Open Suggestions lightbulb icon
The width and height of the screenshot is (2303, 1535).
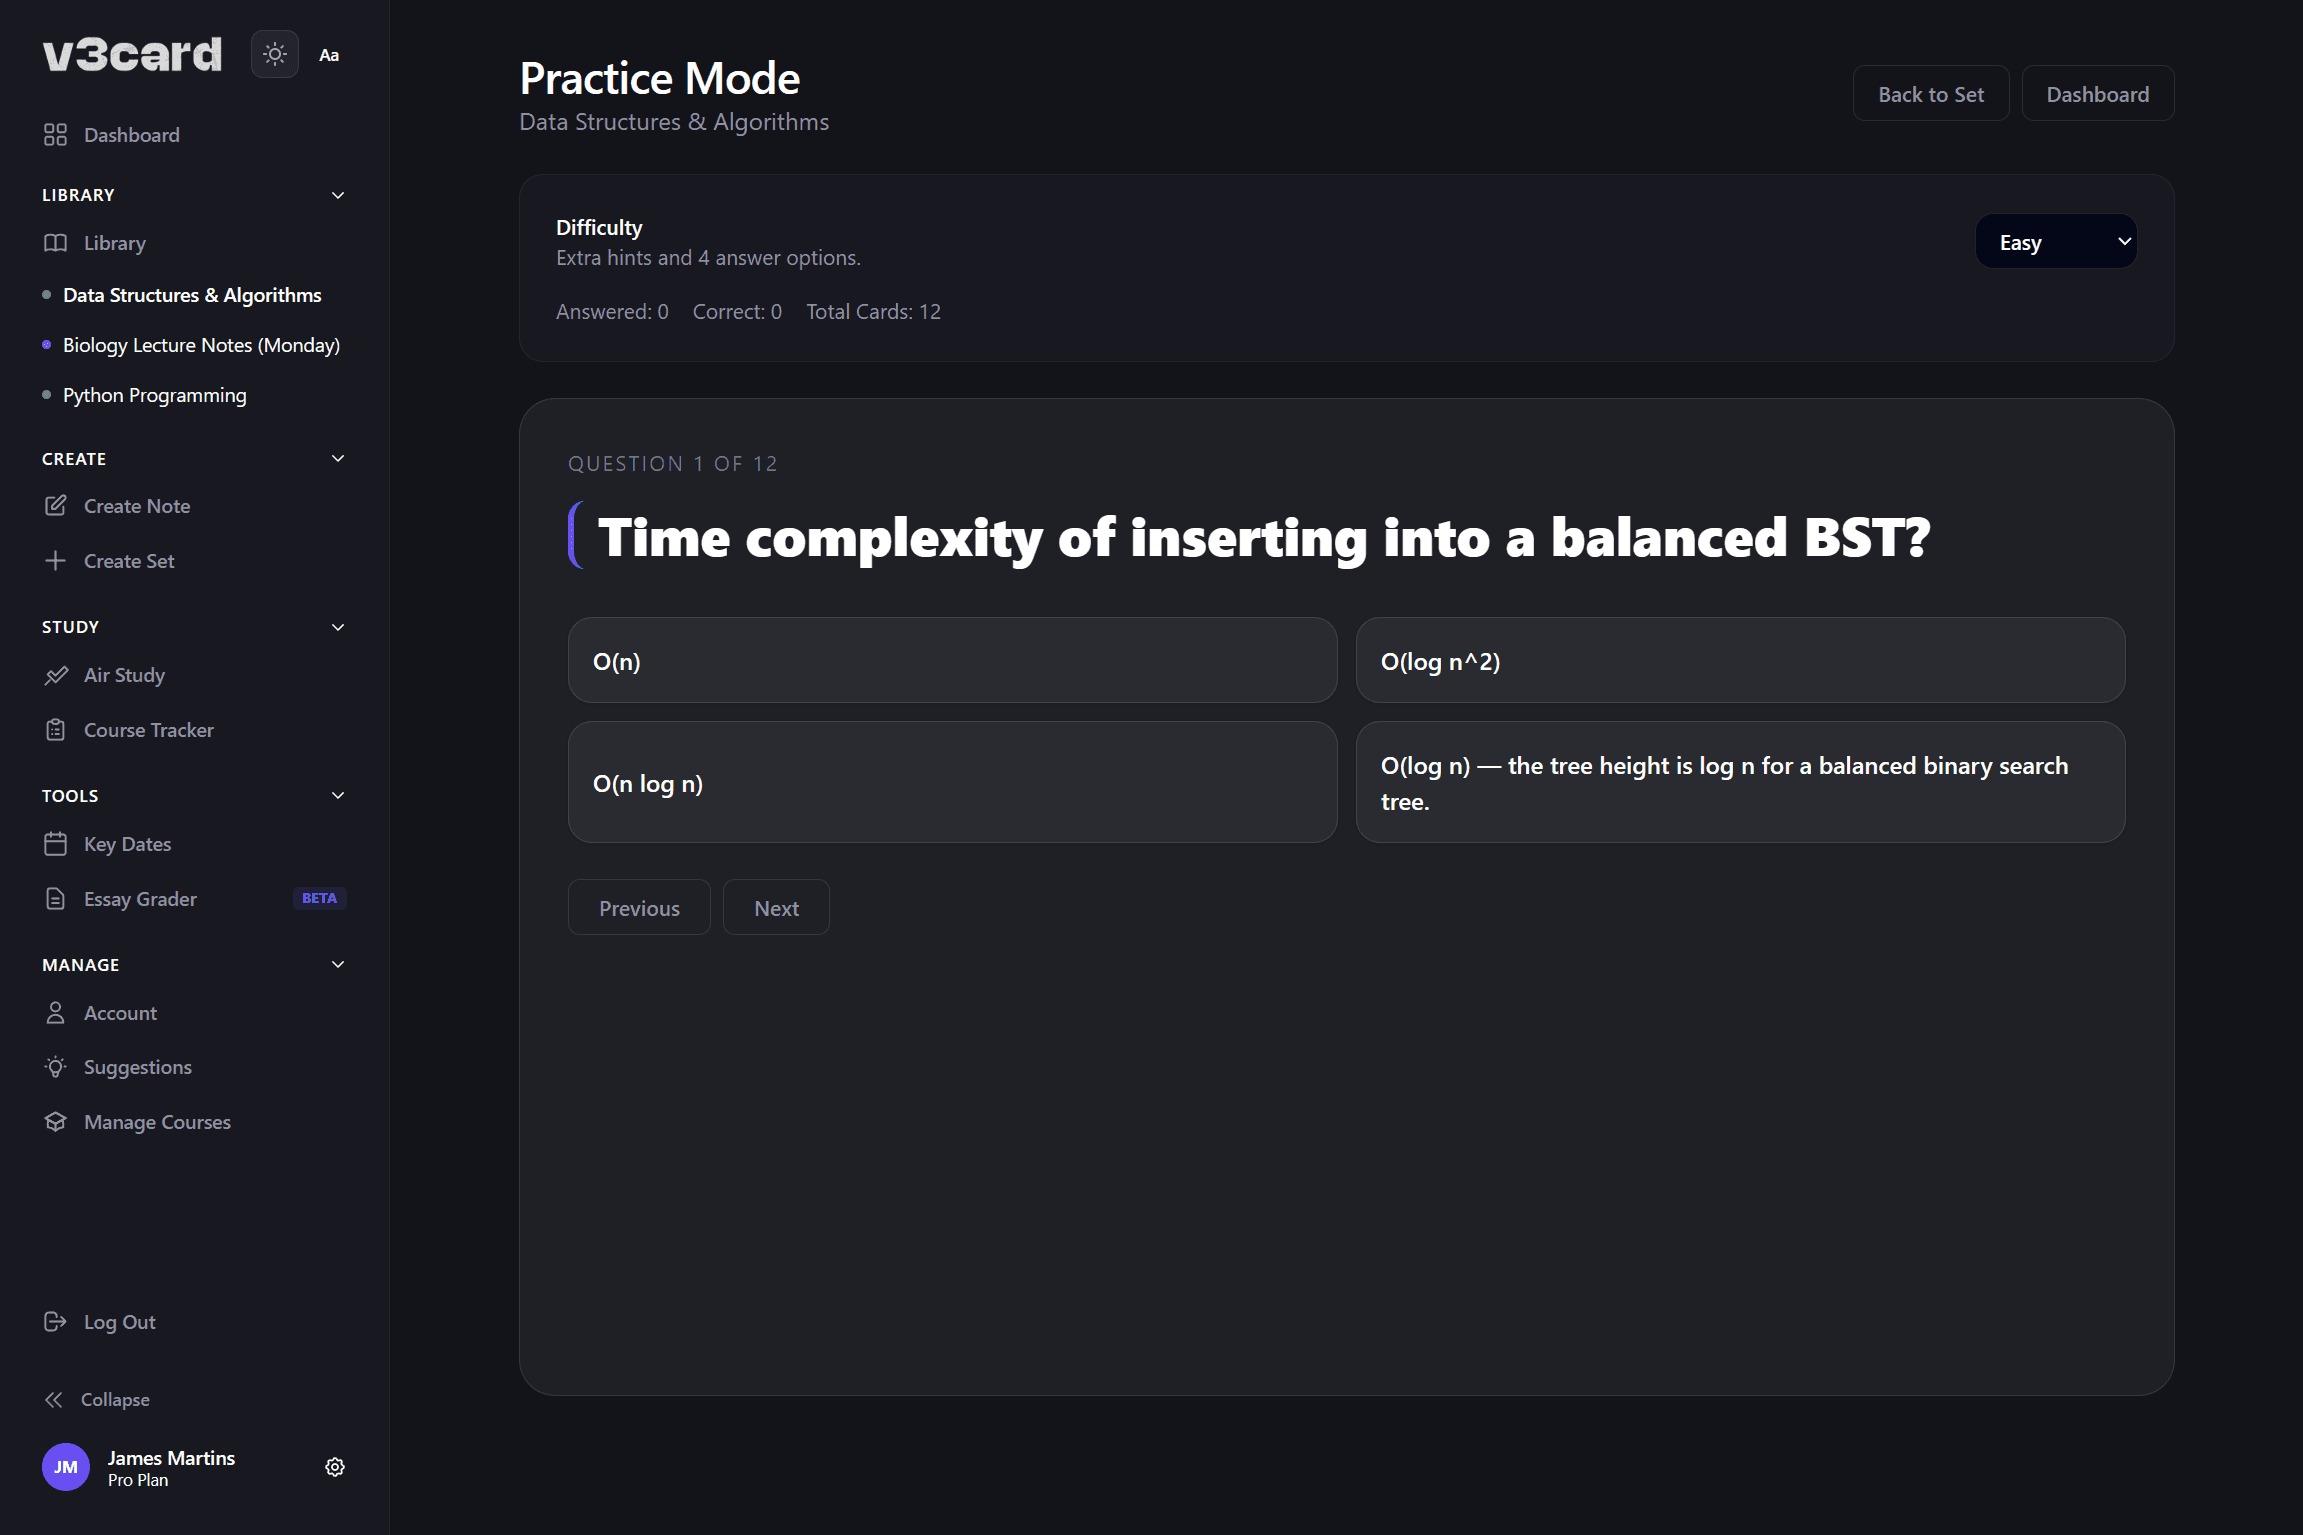coord(56,1067)
